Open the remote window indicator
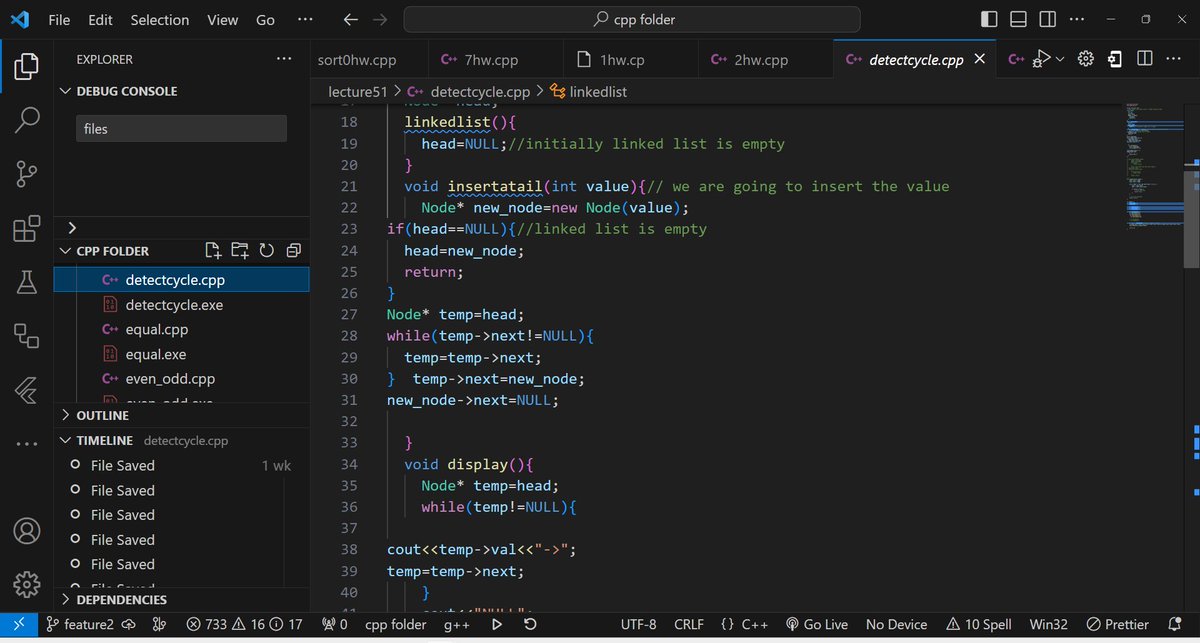1200x643 pixels. [18, 624]
